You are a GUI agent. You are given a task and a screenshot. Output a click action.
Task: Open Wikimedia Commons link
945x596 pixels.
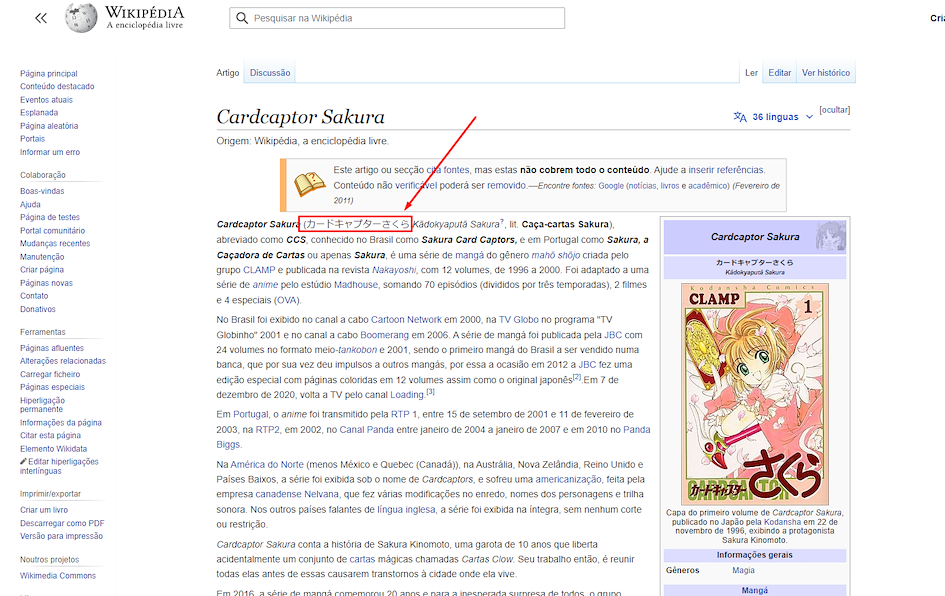click(x=58, y=576)
